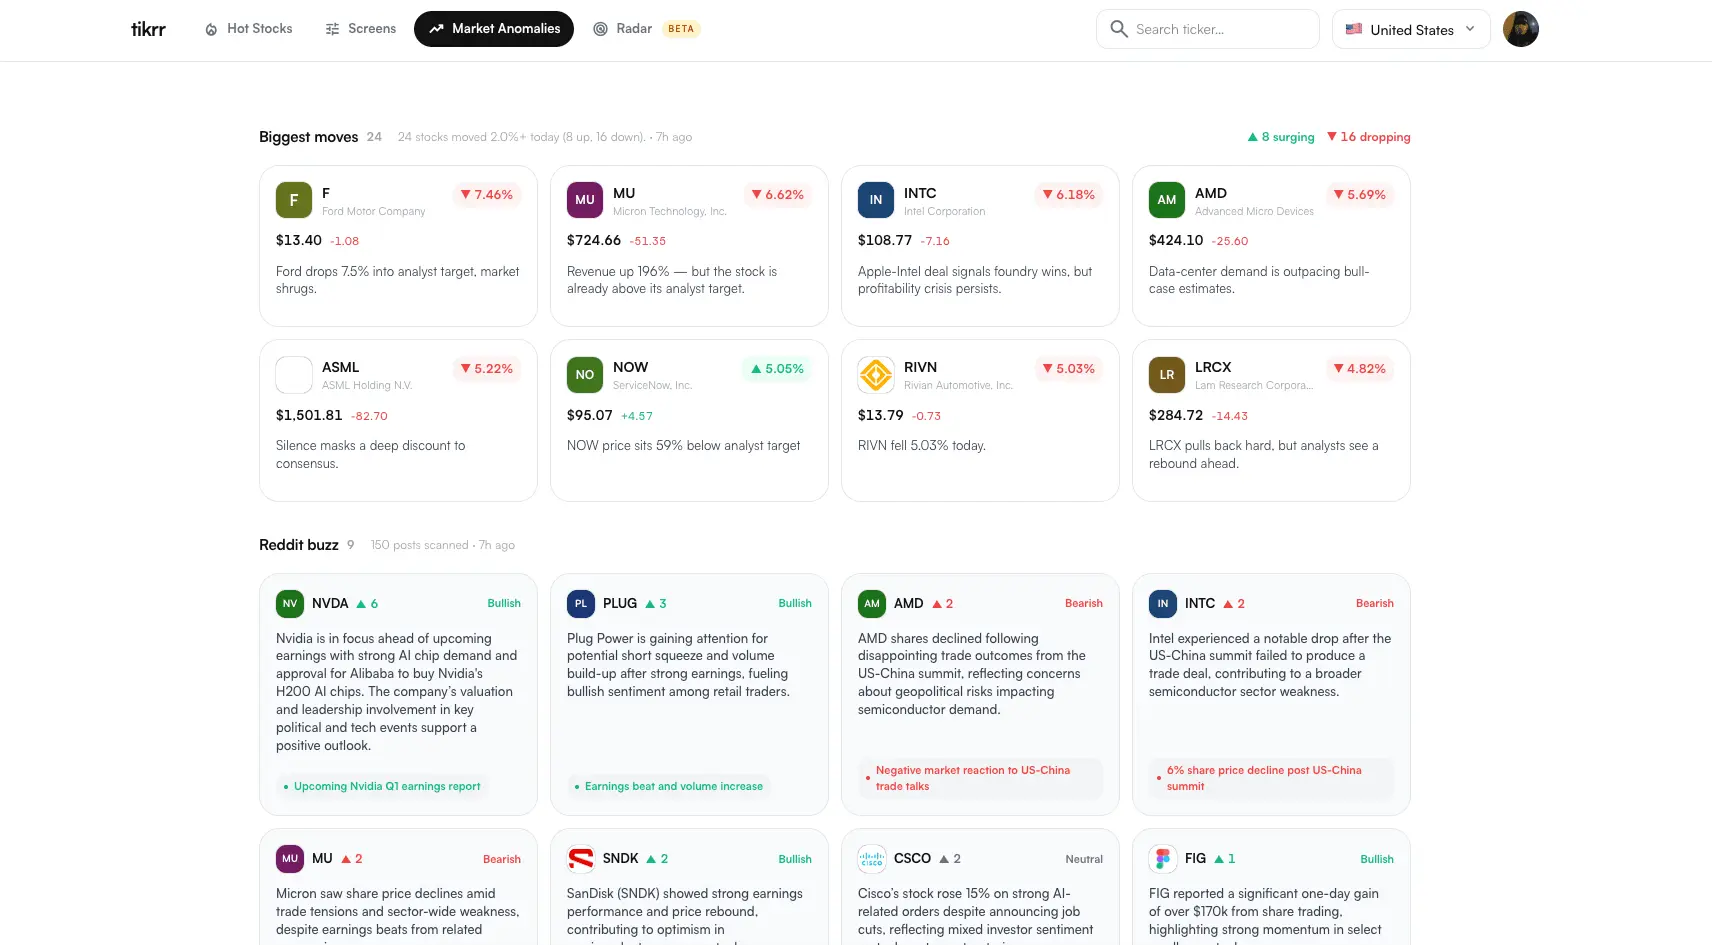Click the US flag icon

(1354, 29)
